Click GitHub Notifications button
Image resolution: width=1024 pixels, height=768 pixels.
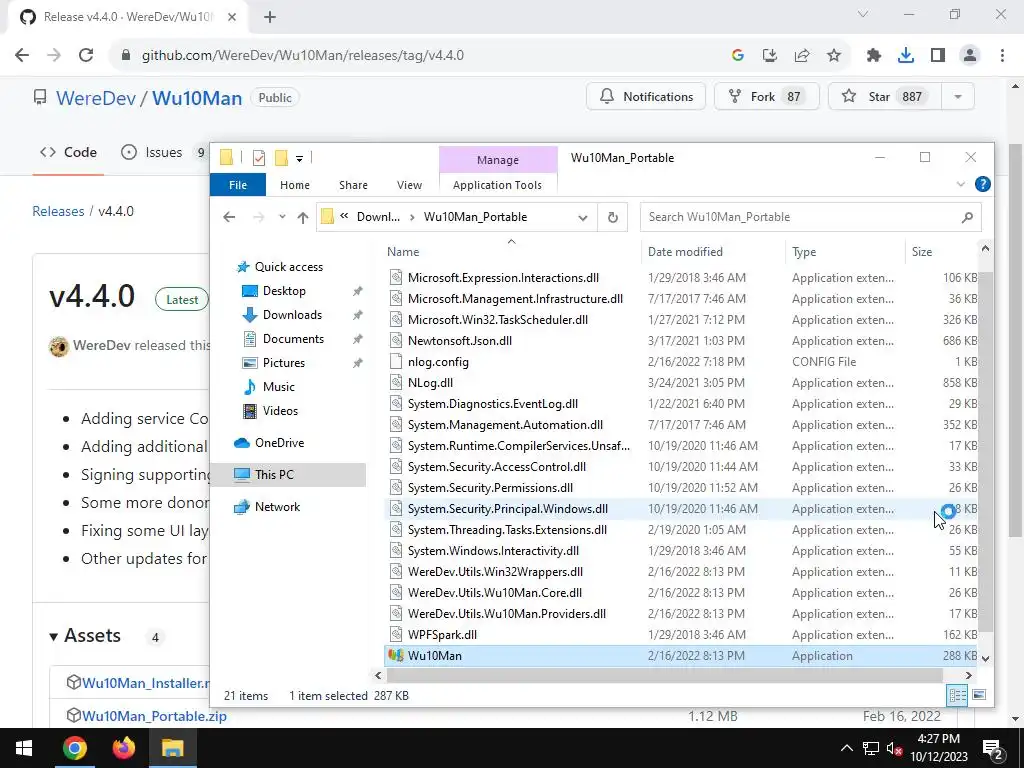coord(646,97)
